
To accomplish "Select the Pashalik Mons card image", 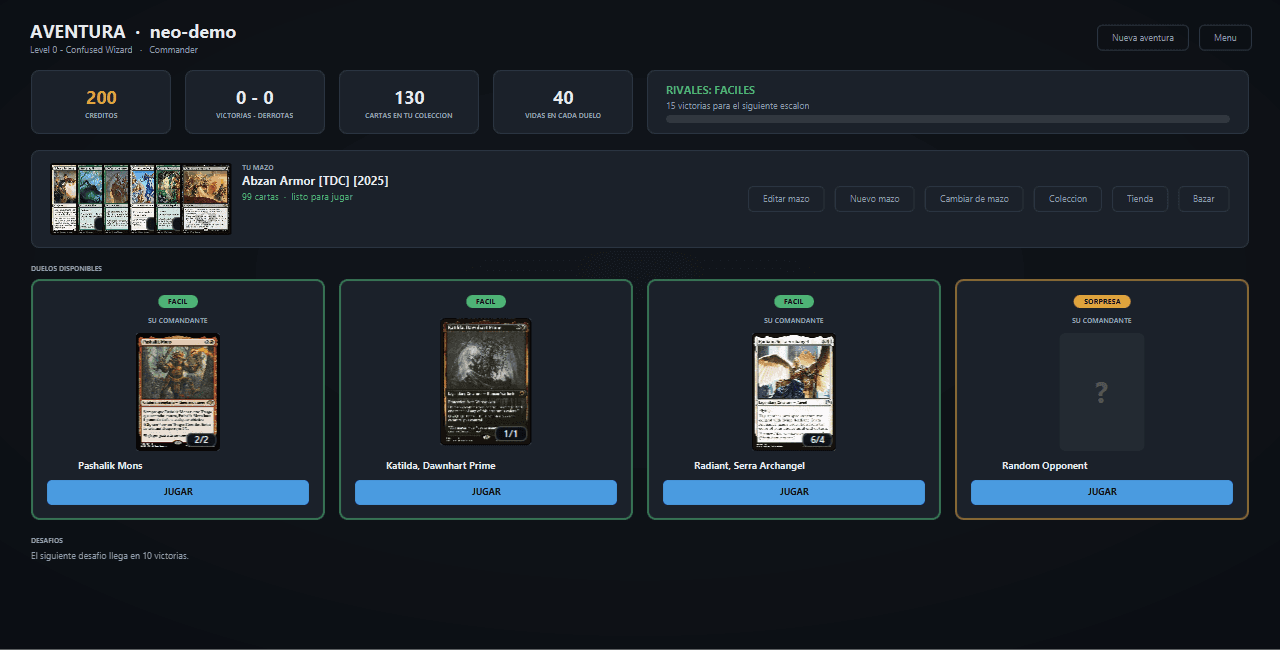I will coord(178,392).
